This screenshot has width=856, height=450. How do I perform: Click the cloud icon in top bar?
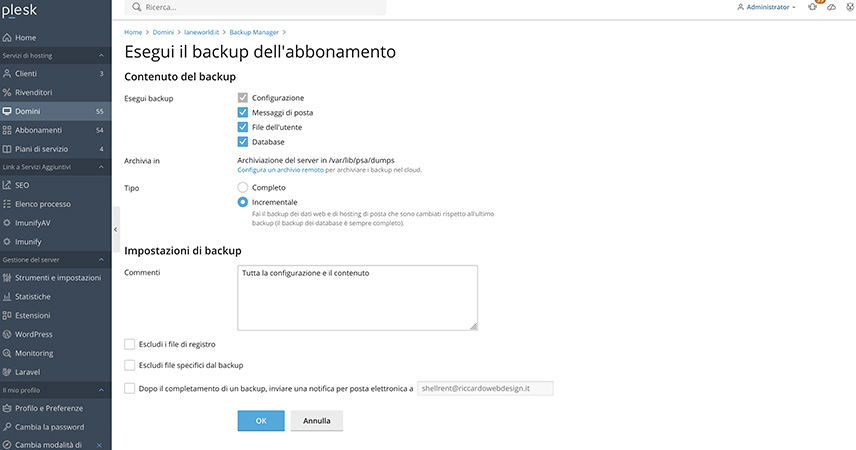tap(831, 7)
